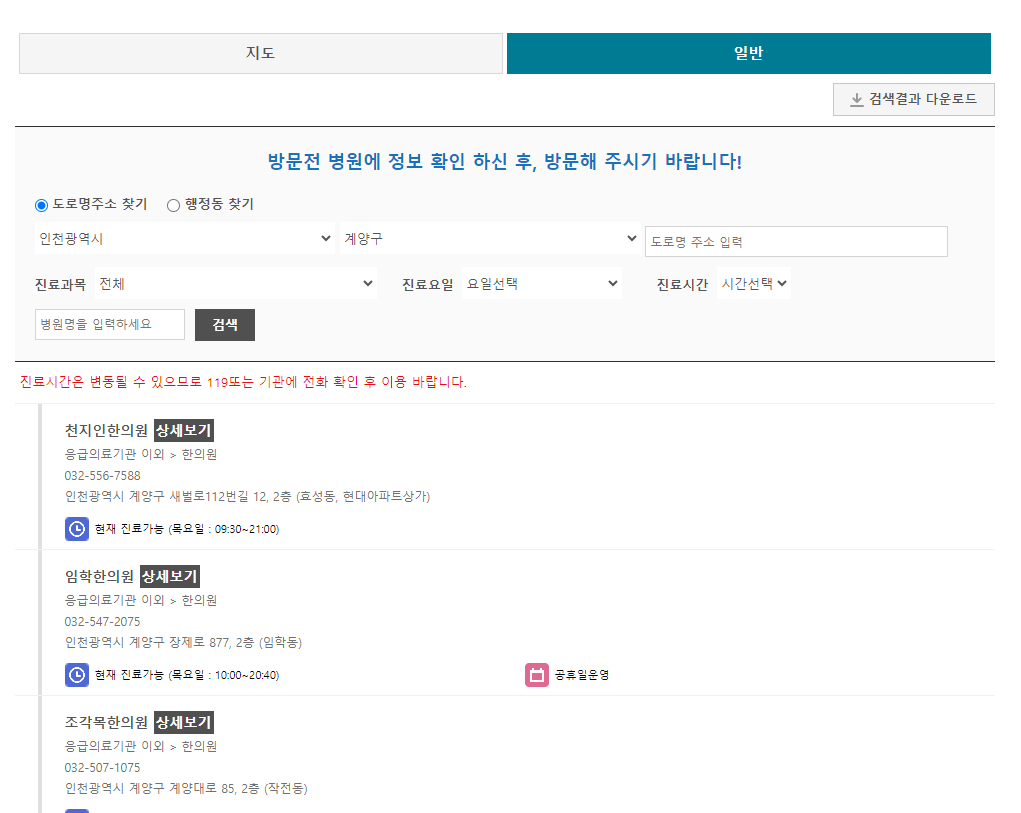Click the download arrow icon in 검색결과 다운로드
Image resolution: width=1021 pixels, height=813 pixels.
[857, 100]
